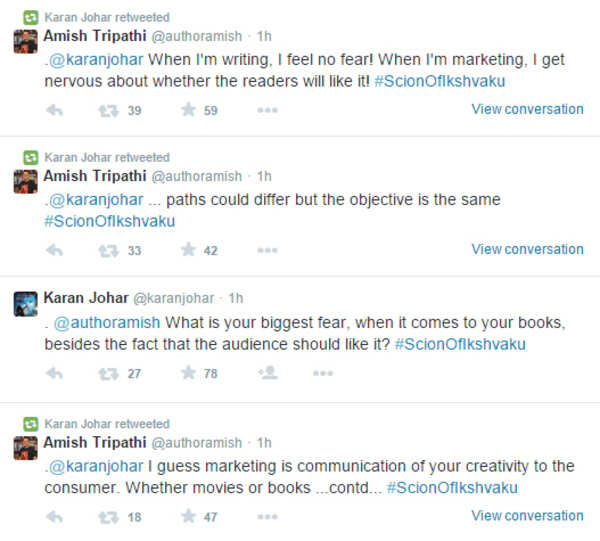The width and height of the screenshot is (600, 541).
Task: Click Karan Johar's profile avatar
Action: [x=26, y=304]
